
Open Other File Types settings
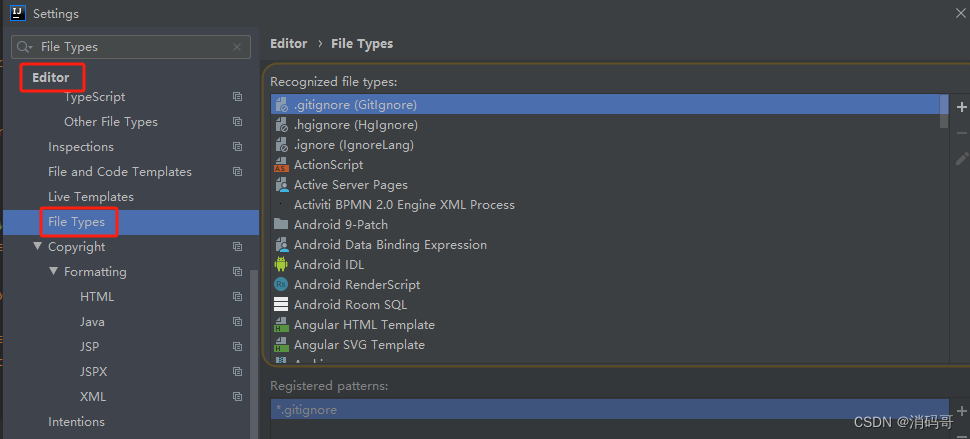click(x=111, y=122)
